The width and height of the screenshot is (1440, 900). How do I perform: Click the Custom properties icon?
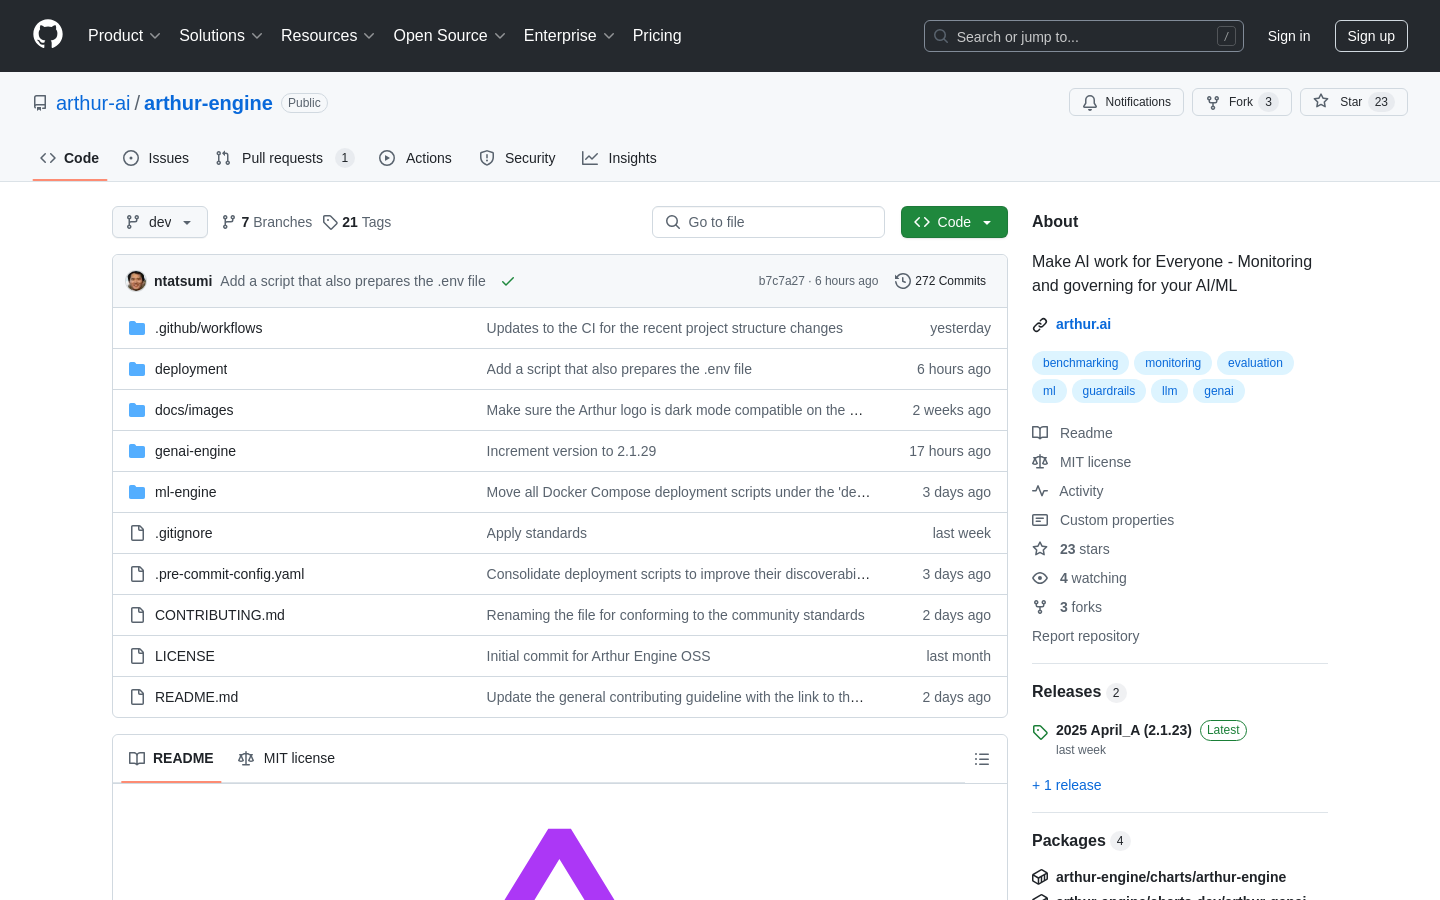click(x=1040, y=520)
